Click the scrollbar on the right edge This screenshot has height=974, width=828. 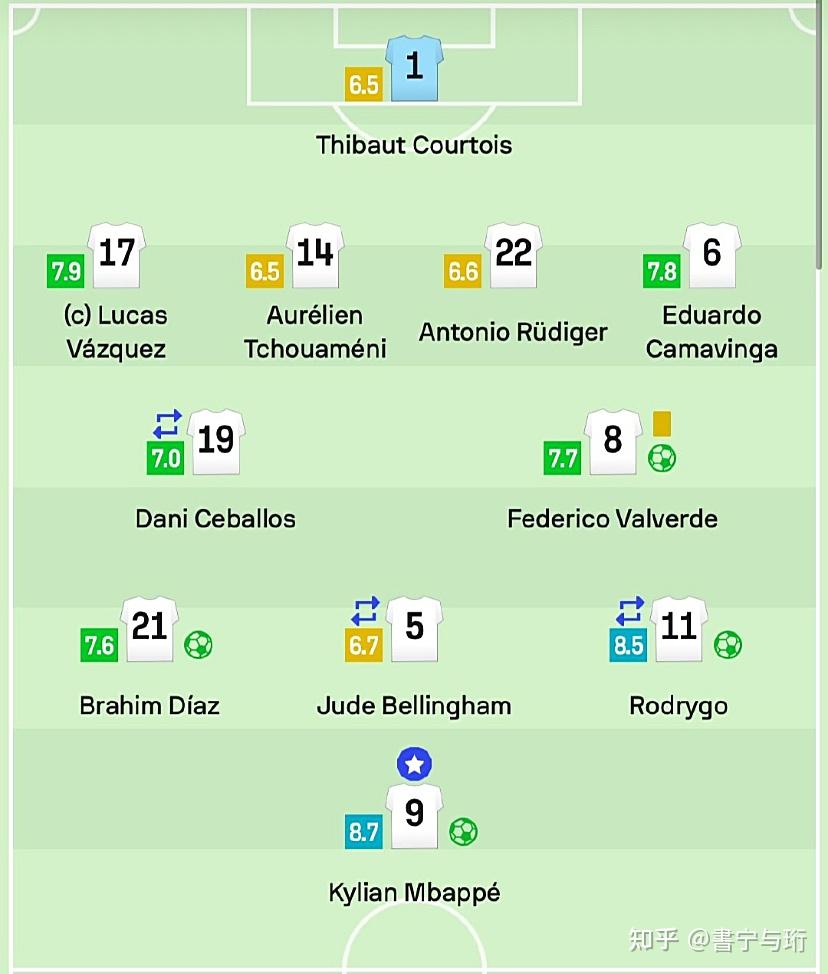(820, 135)
